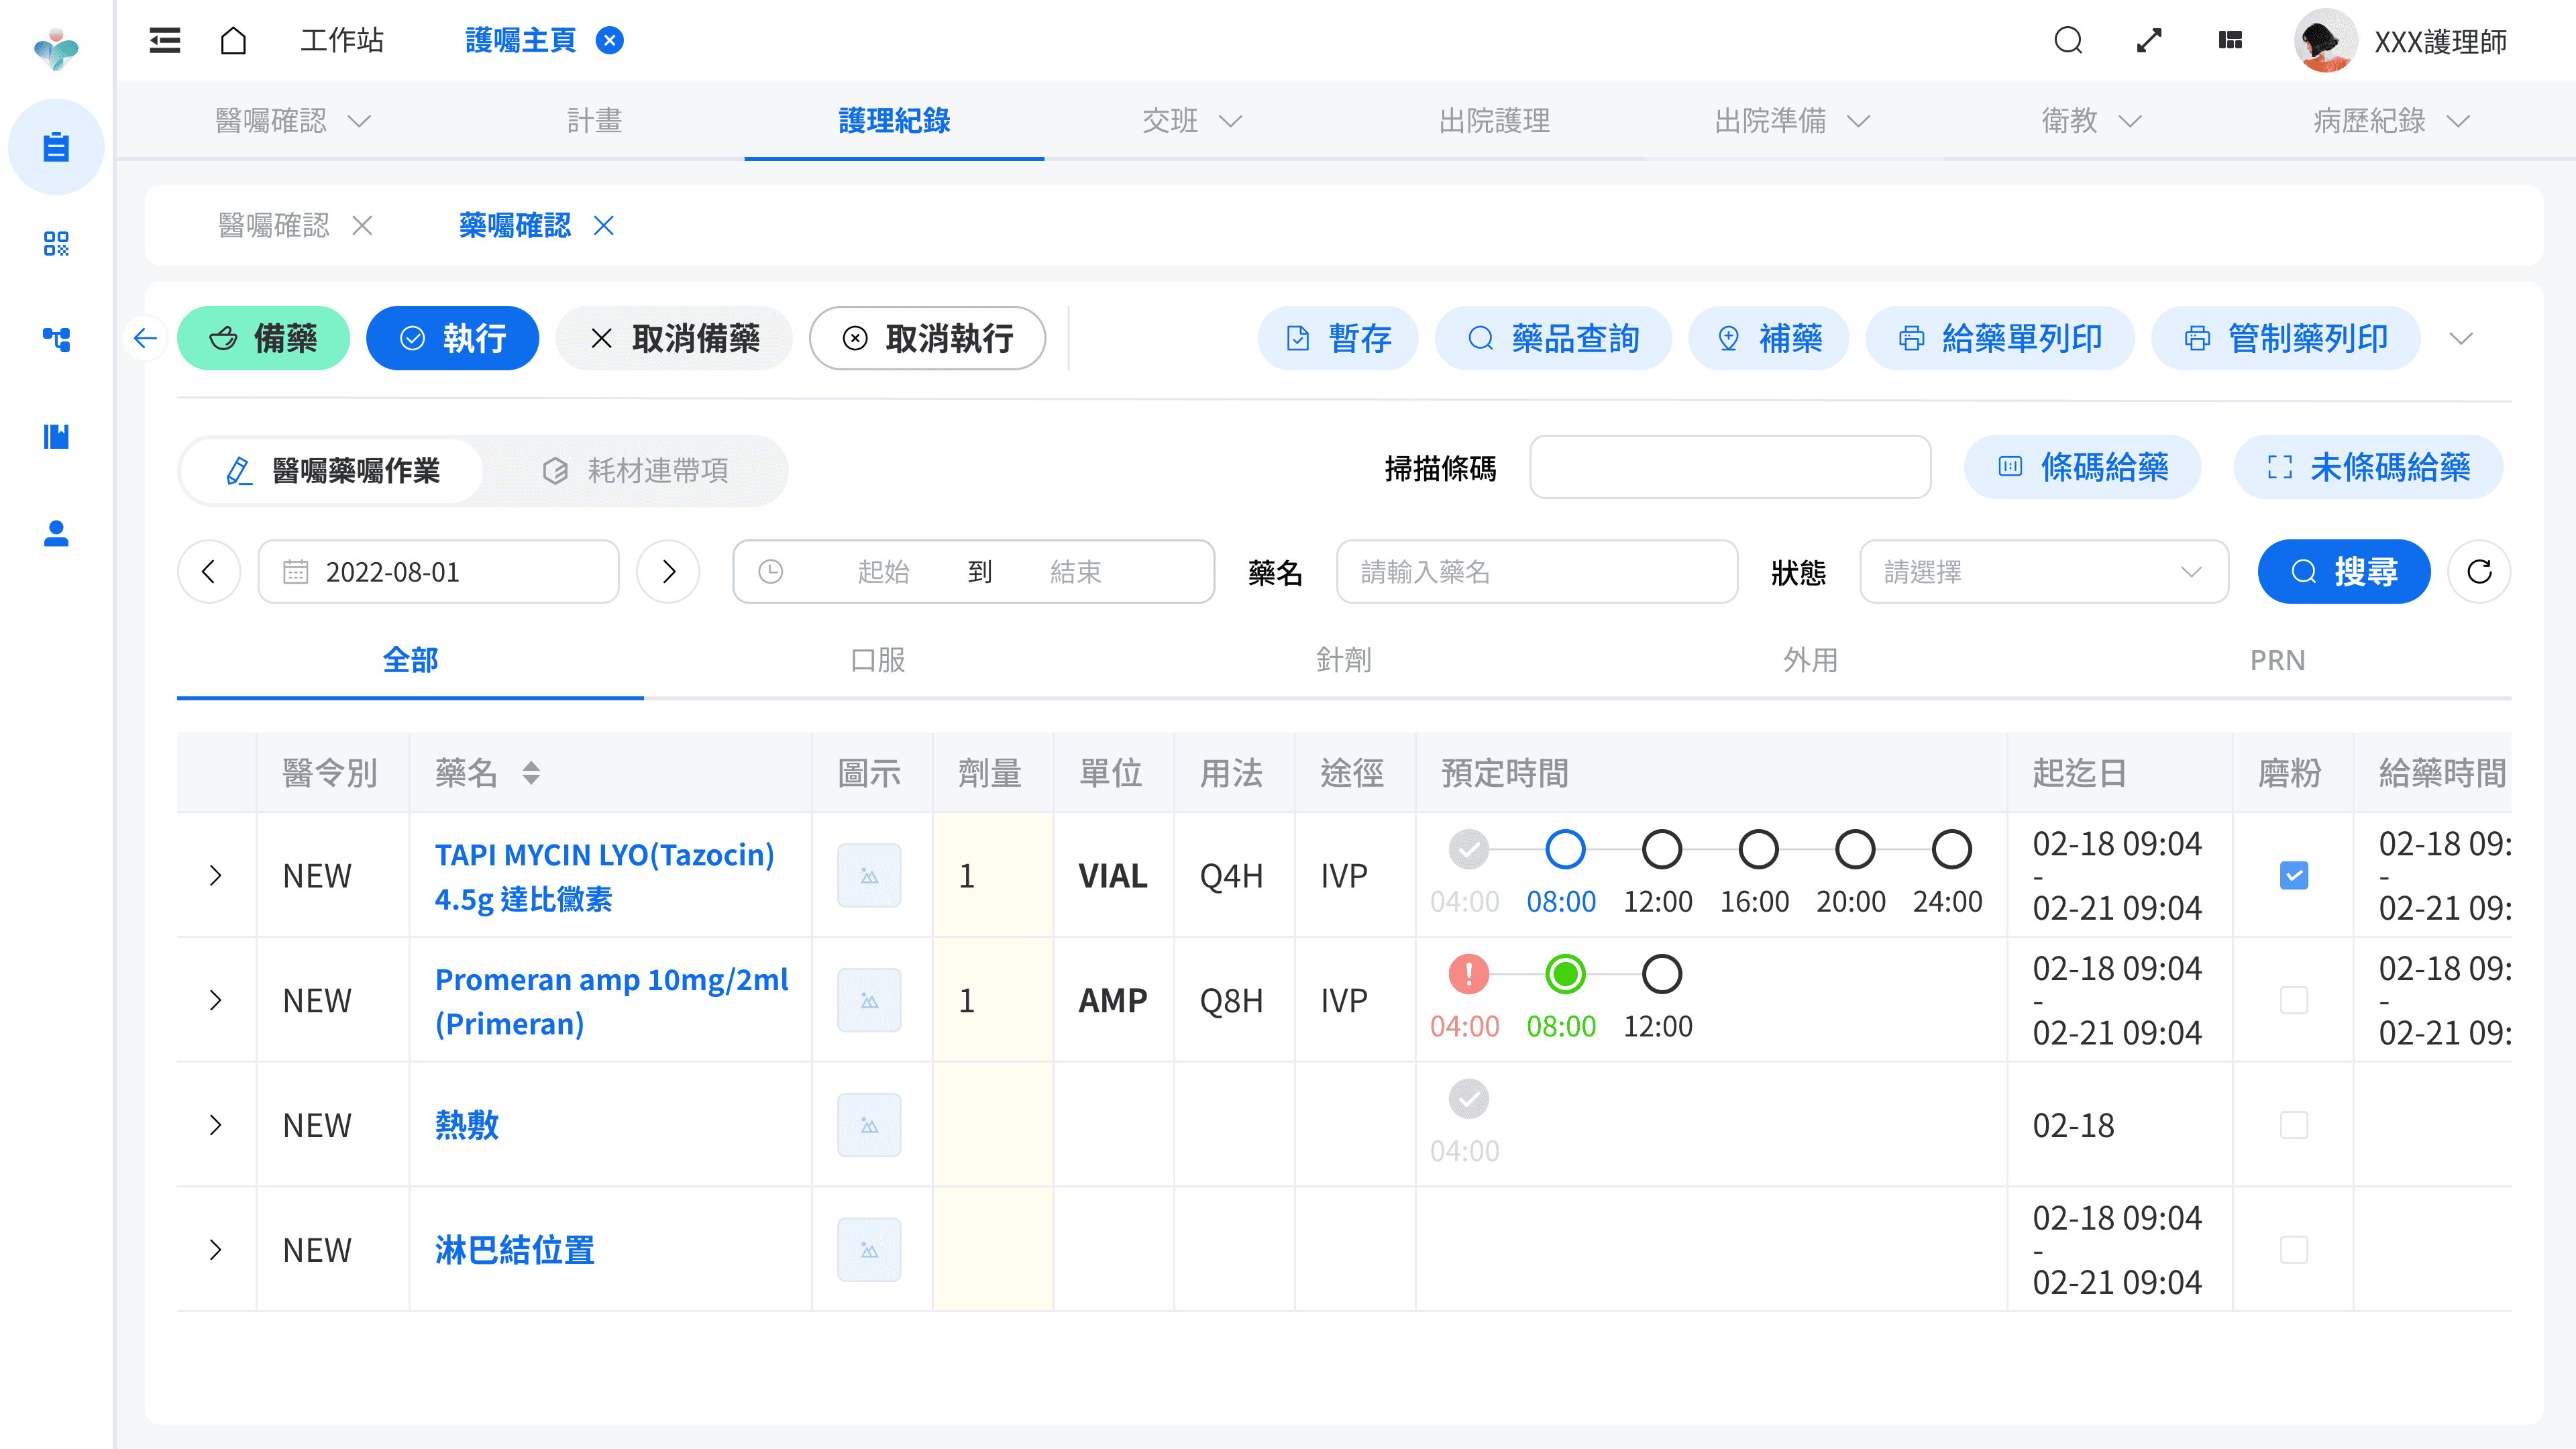Open 交班 dropdown menu
The width and height of the screenshot is (2576, 1449).
pos(1192,121)
